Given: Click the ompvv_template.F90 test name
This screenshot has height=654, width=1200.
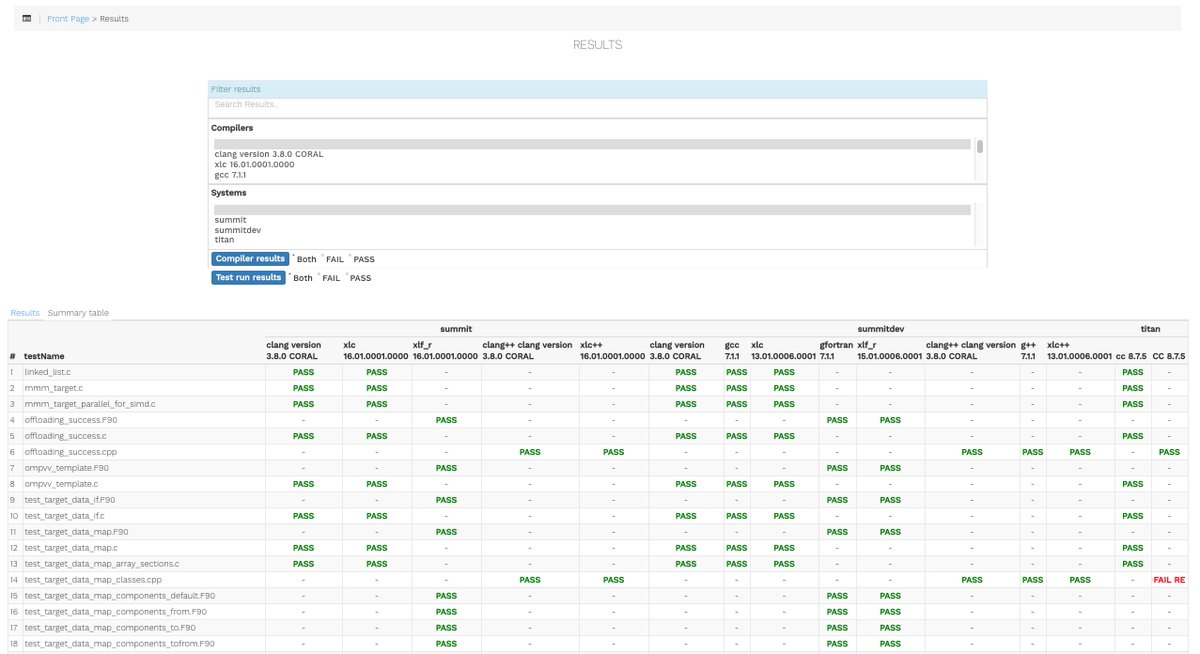Looking at the screenshot, I should point(66,468).
